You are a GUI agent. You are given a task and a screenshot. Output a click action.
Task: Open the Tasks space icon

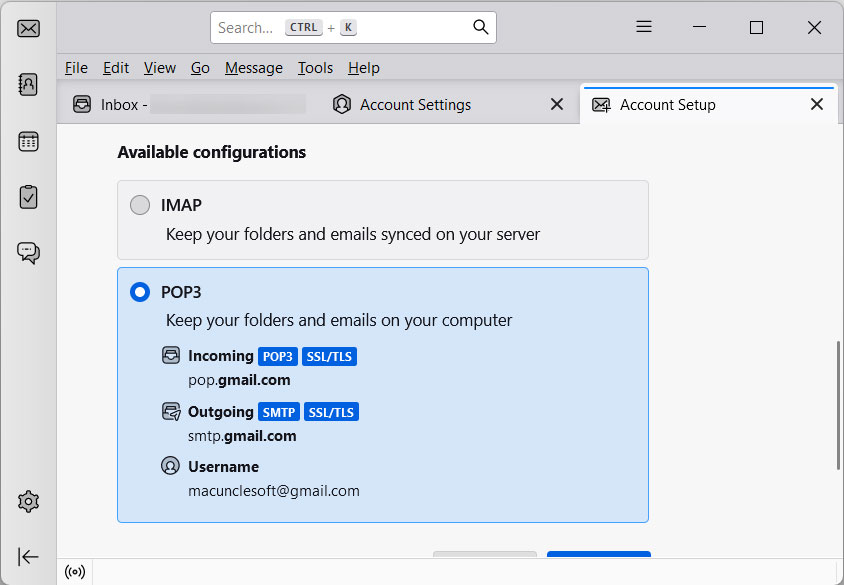coord(28,197)
